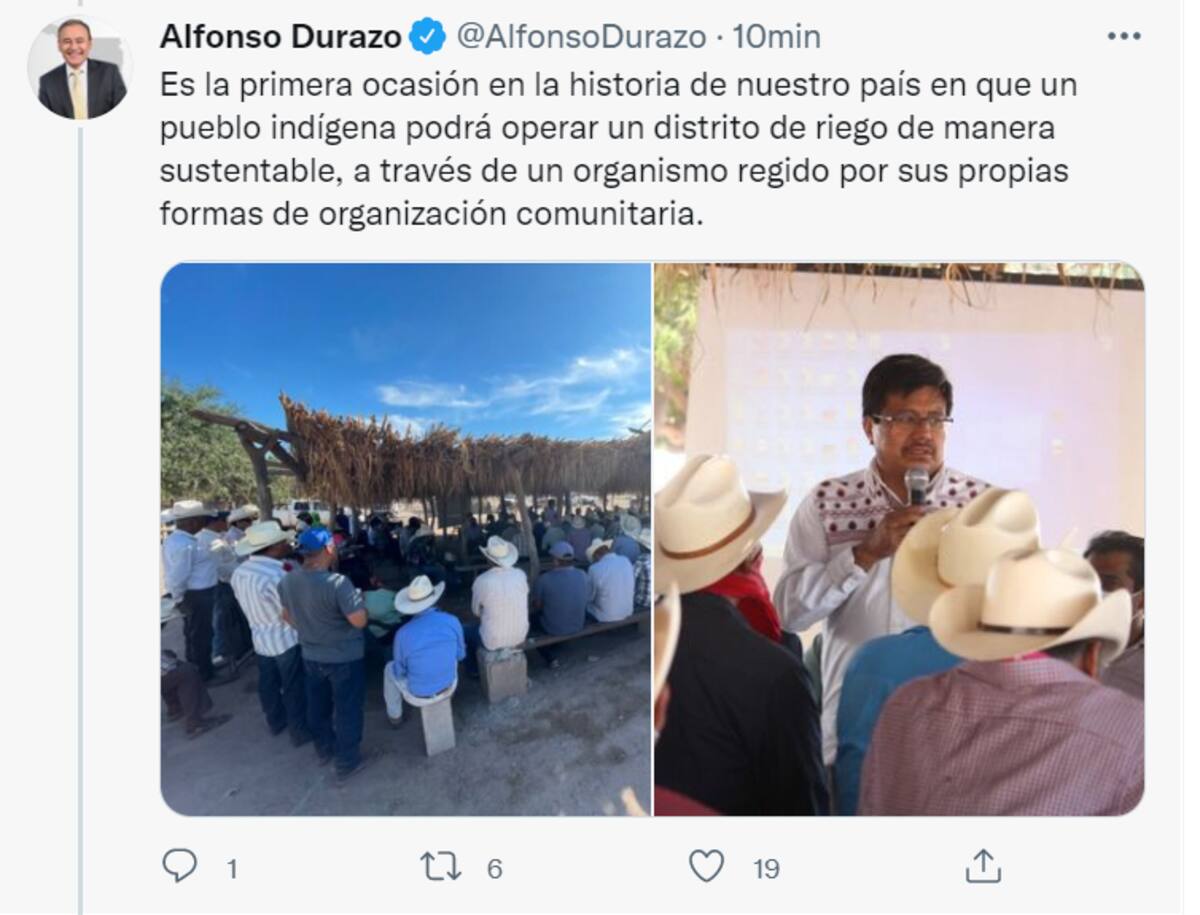Screen dimensions: 1200x915
Task: Click the microphone held in the right photo
Action: tap(916, 487)
